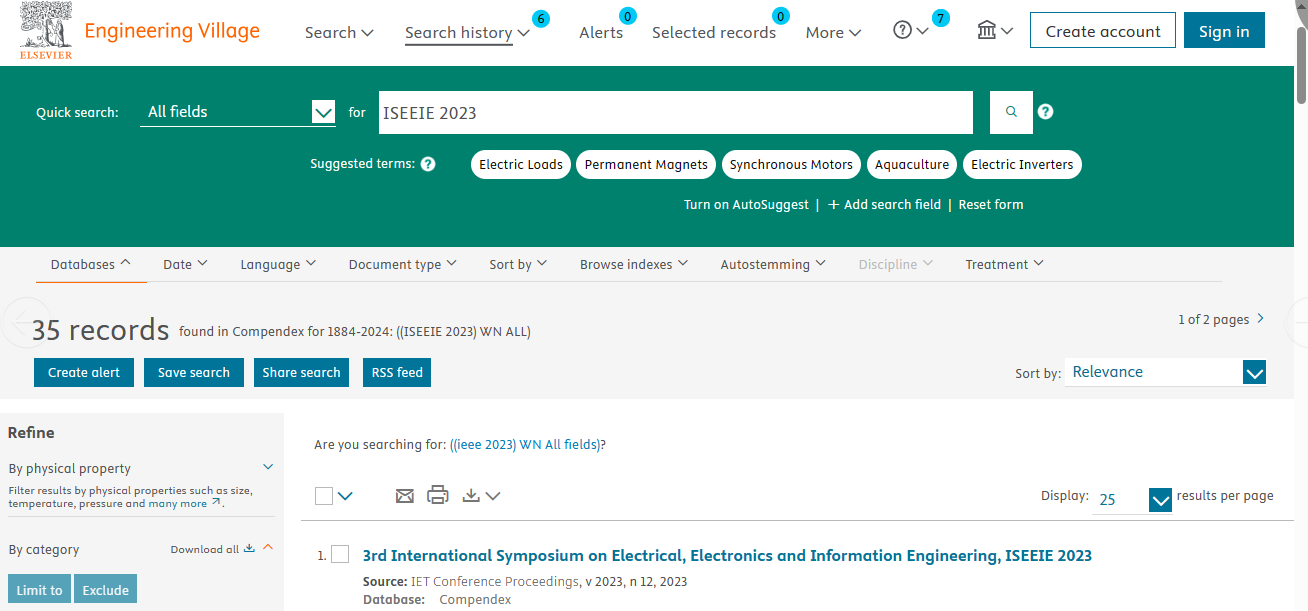Go to Alerts

click(601, 32)
